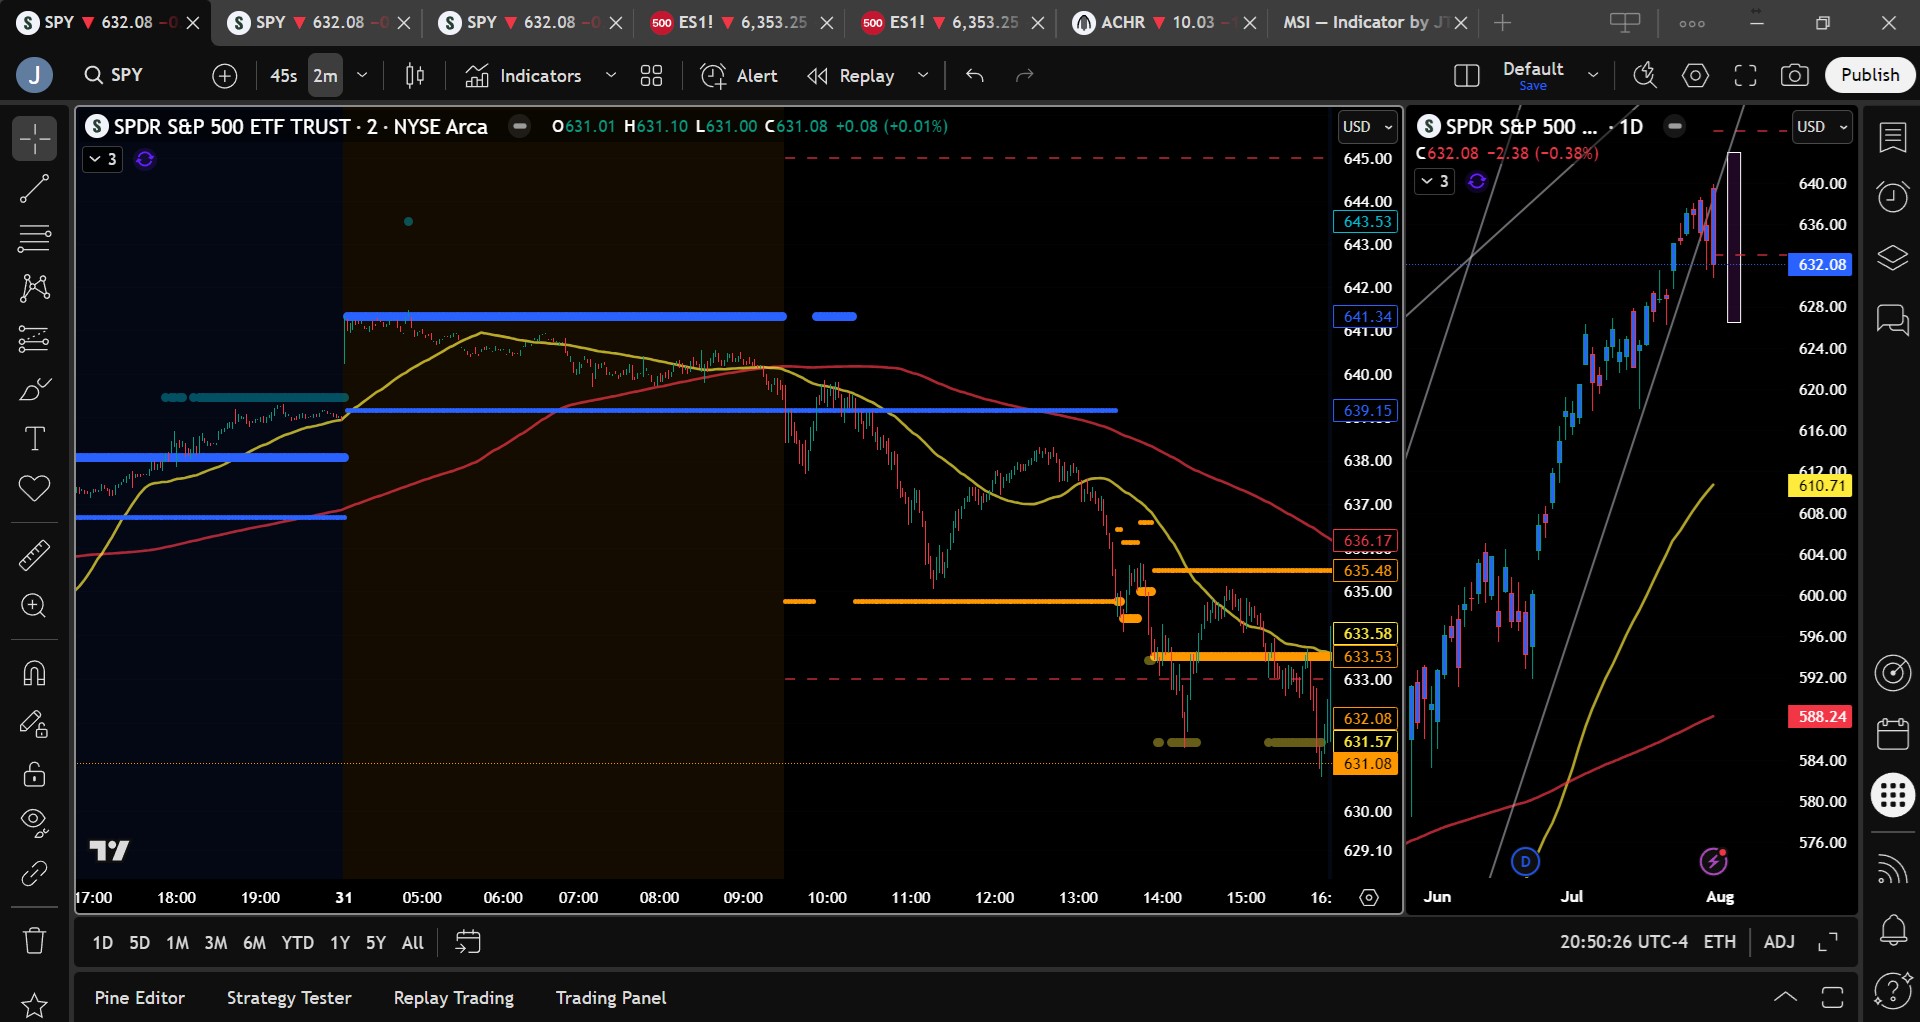
Task: Select the 2m interval button
Action: tap(325, 75)
